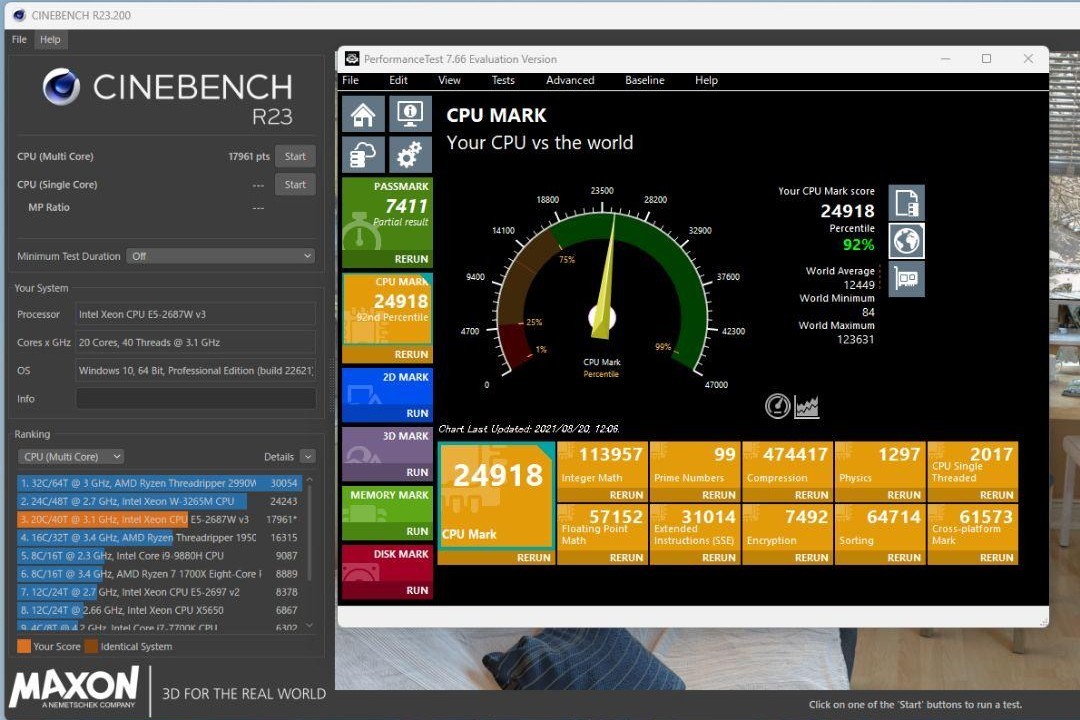This screenshot has width=1080, height=720.
Task: Open the PerformanceTest View menu
Action: 449,80
